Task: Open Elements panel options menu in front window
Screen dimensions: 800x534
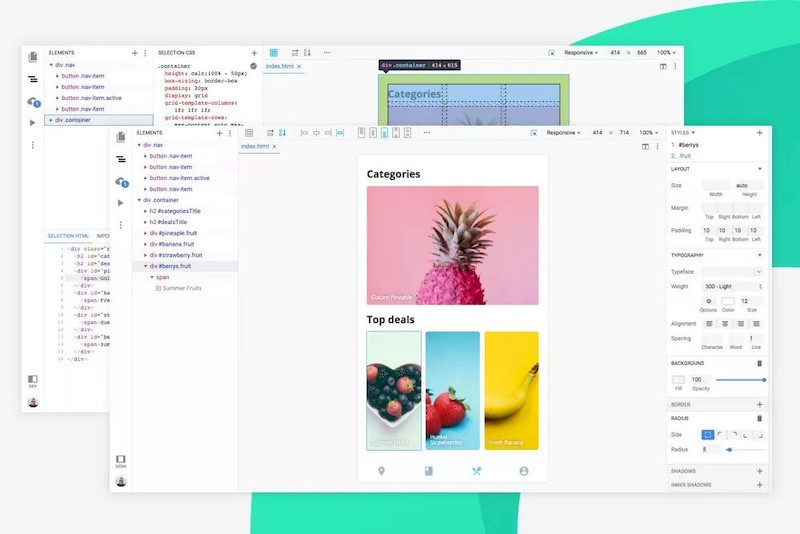Action: pyautogui.click(x=230, y=133)
